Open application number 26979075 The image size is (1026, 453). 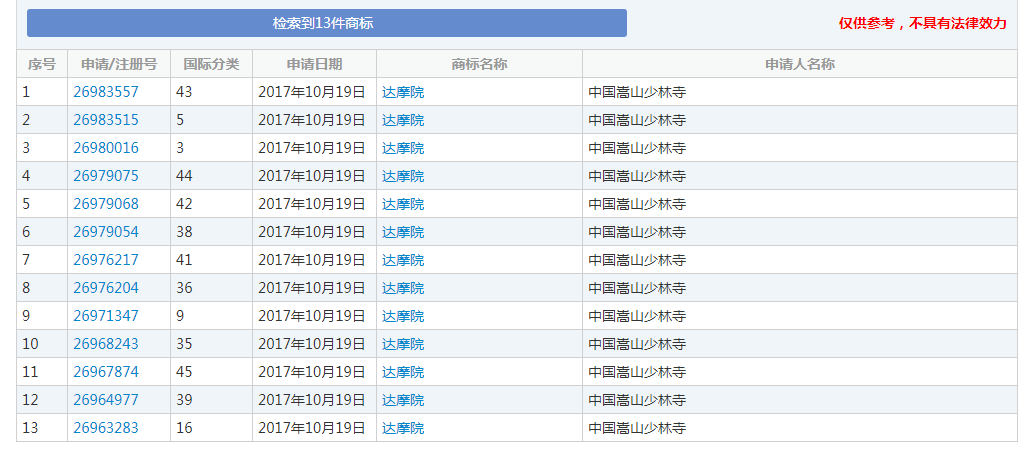point(106,176)
